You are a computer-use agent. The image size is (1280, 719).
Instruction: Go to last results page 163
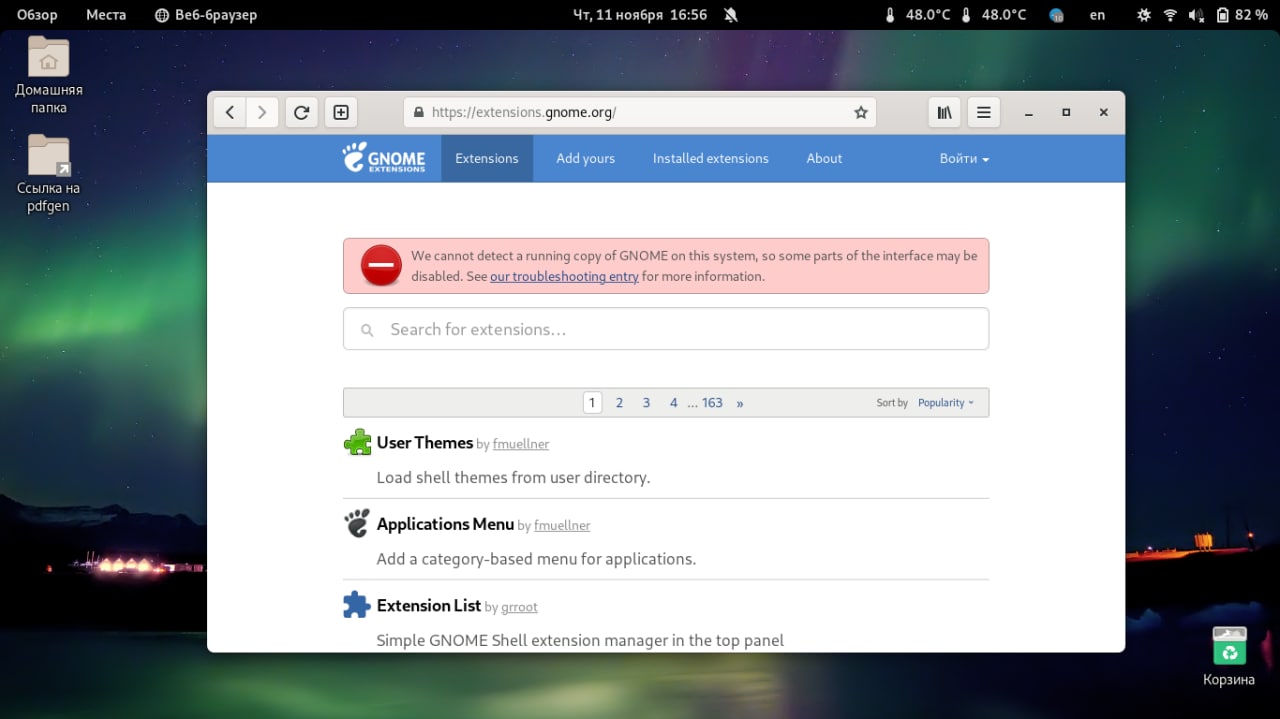712,403
